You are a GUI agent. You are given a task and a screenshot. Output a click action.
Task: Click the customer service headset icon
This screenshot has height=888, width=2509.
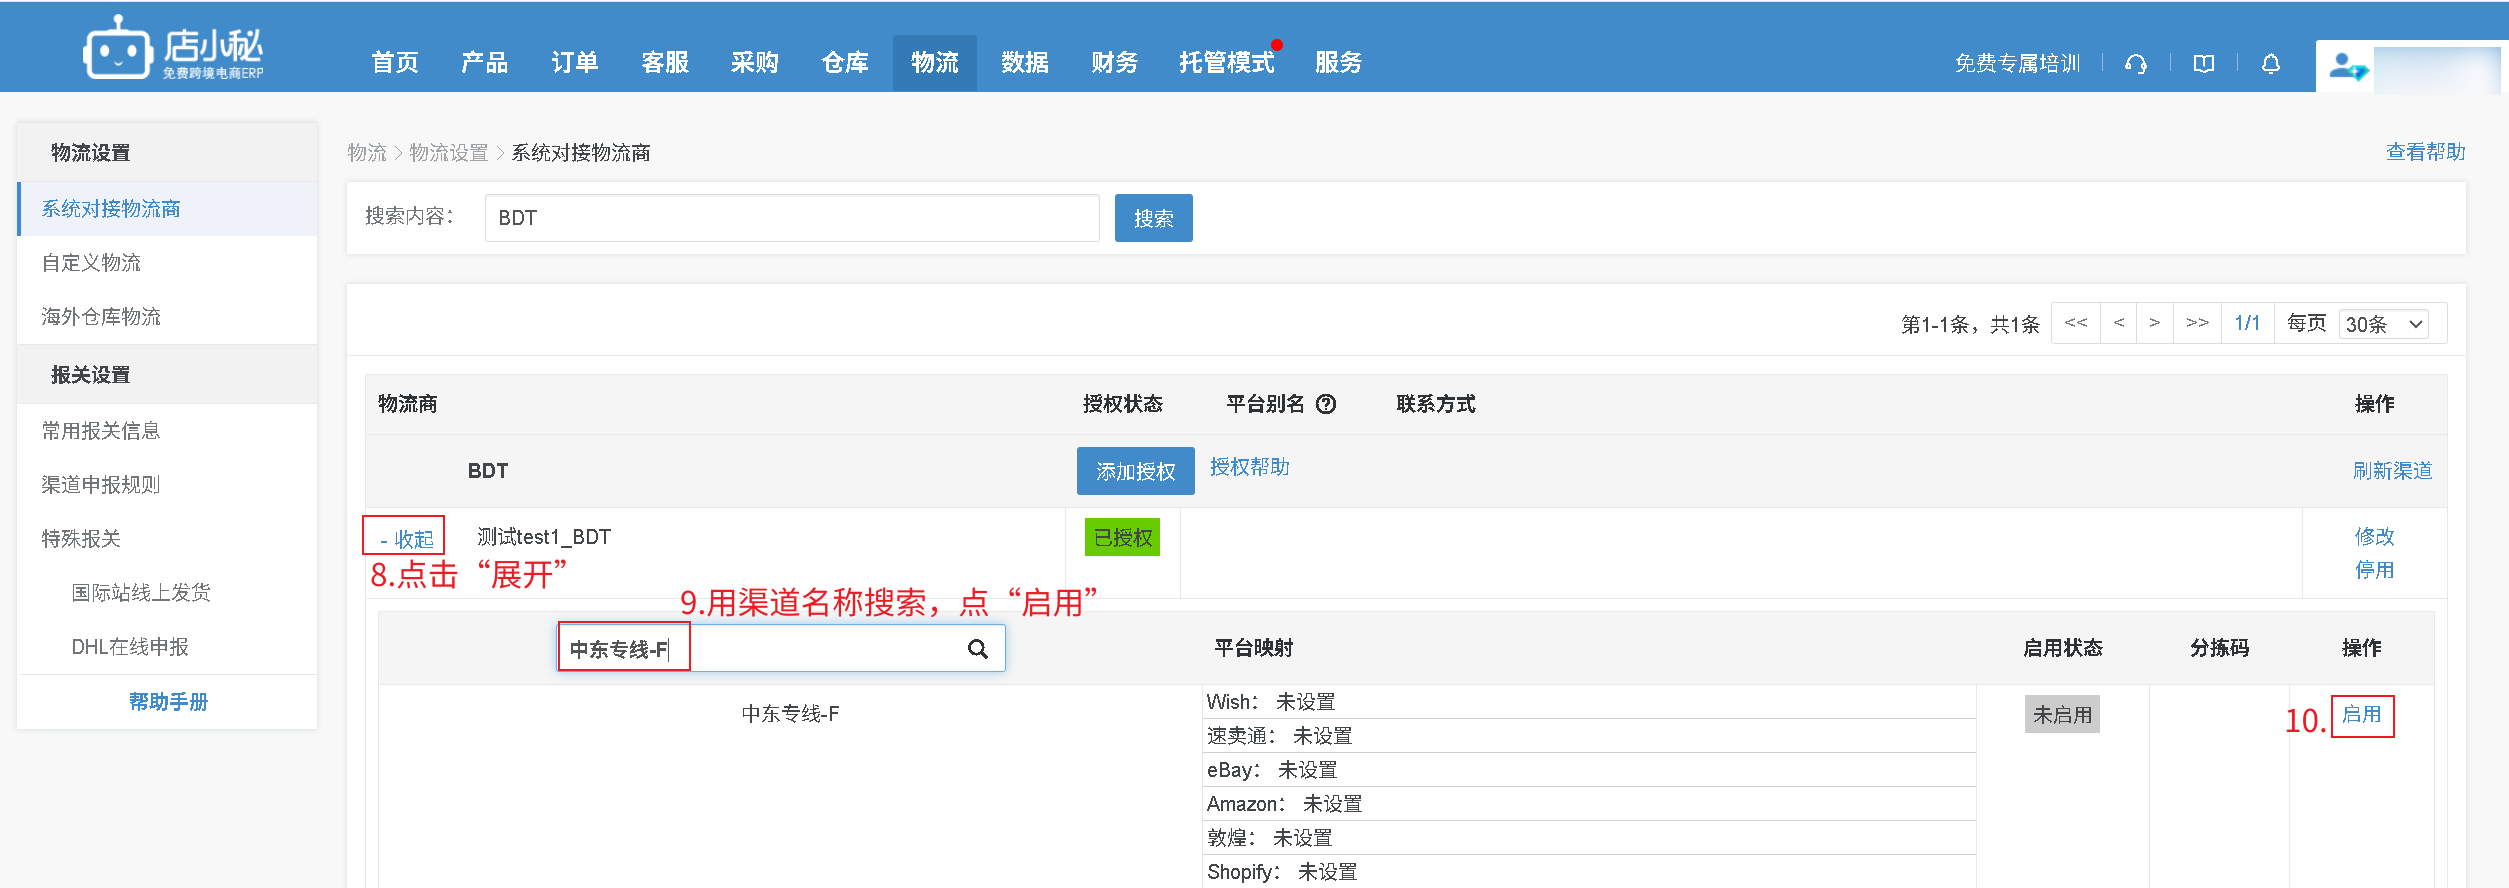point(2136,64)
